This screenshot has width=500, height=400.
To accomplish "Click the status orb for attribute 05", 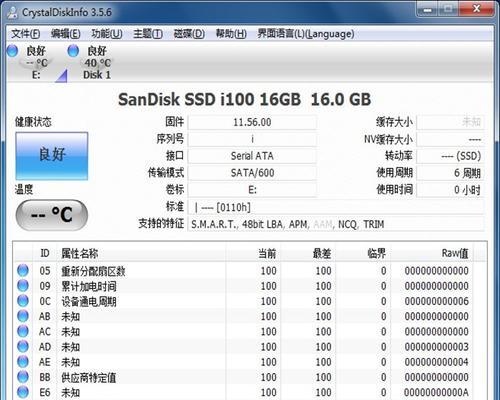I will (x=23, y=270).
